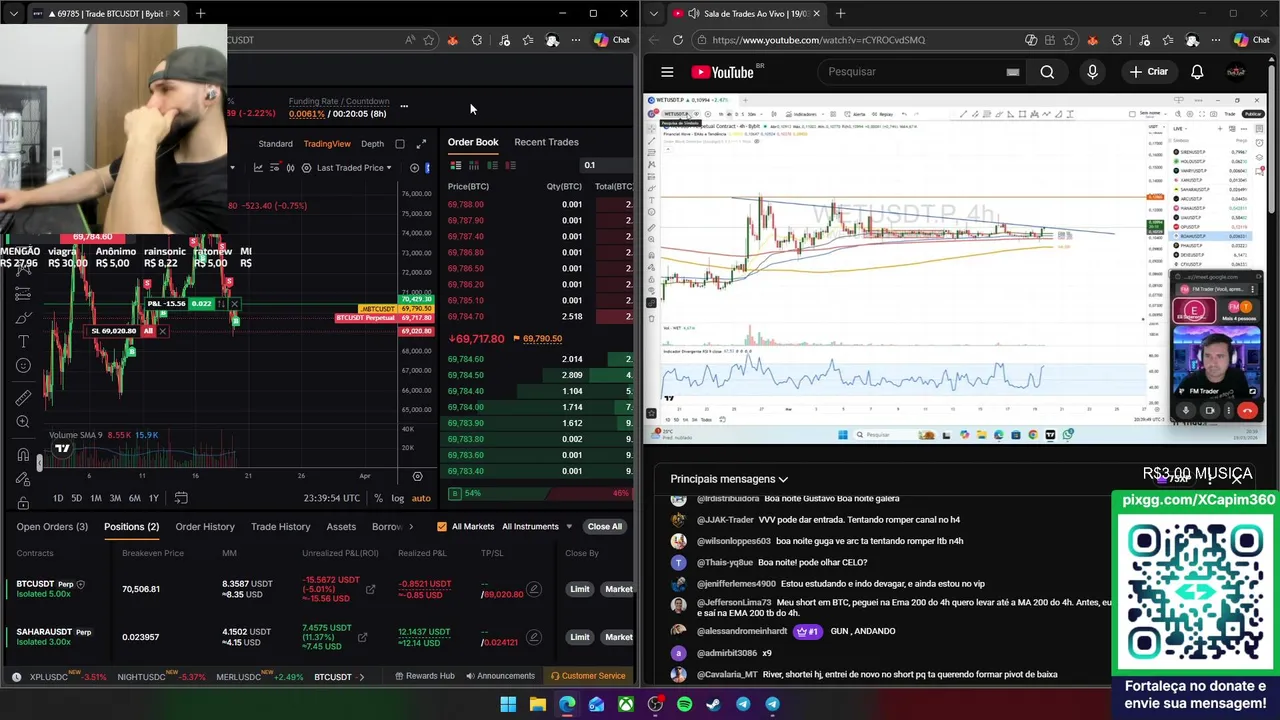
Task: Share BTCUSDT unrealized P&L
Action: [x=370, y=589]
